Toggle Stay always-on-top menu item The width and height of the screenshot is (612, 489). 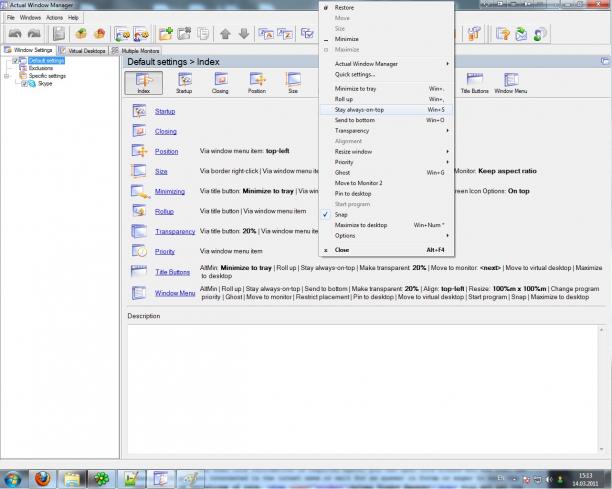point(387,110)
